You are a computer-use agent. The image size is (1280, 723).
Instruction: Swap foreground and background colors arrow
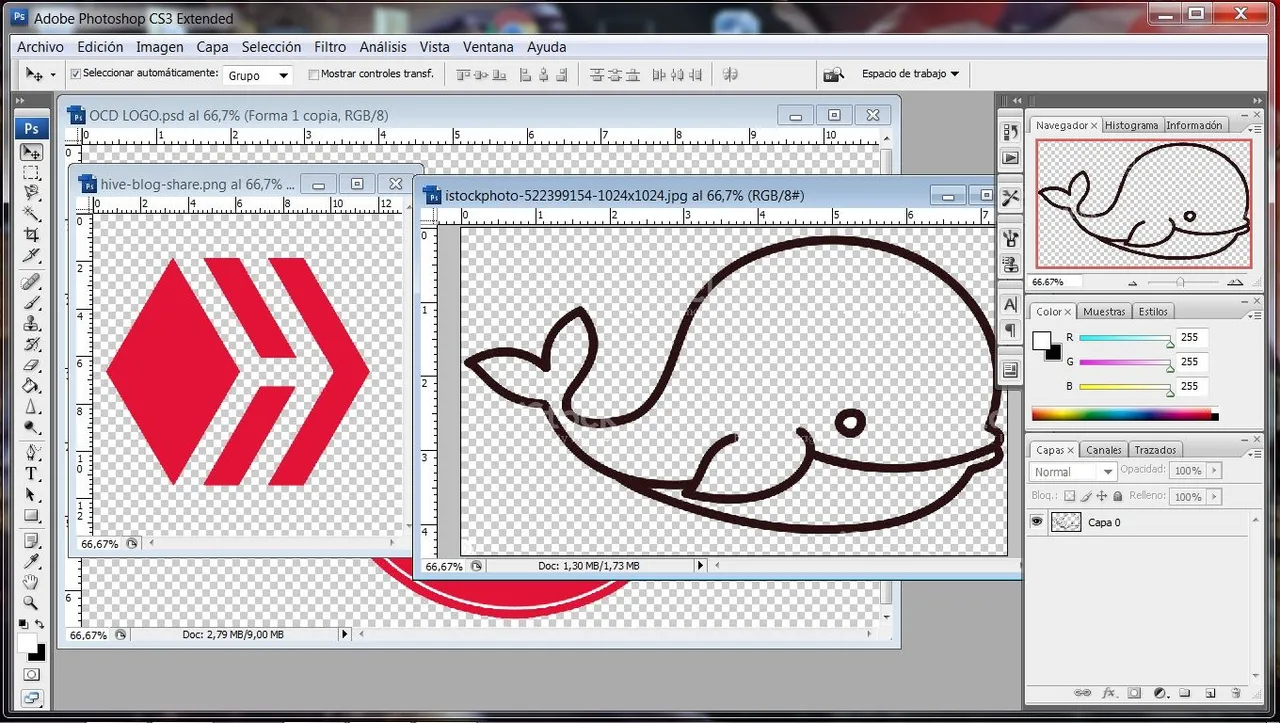click(40, 624)
